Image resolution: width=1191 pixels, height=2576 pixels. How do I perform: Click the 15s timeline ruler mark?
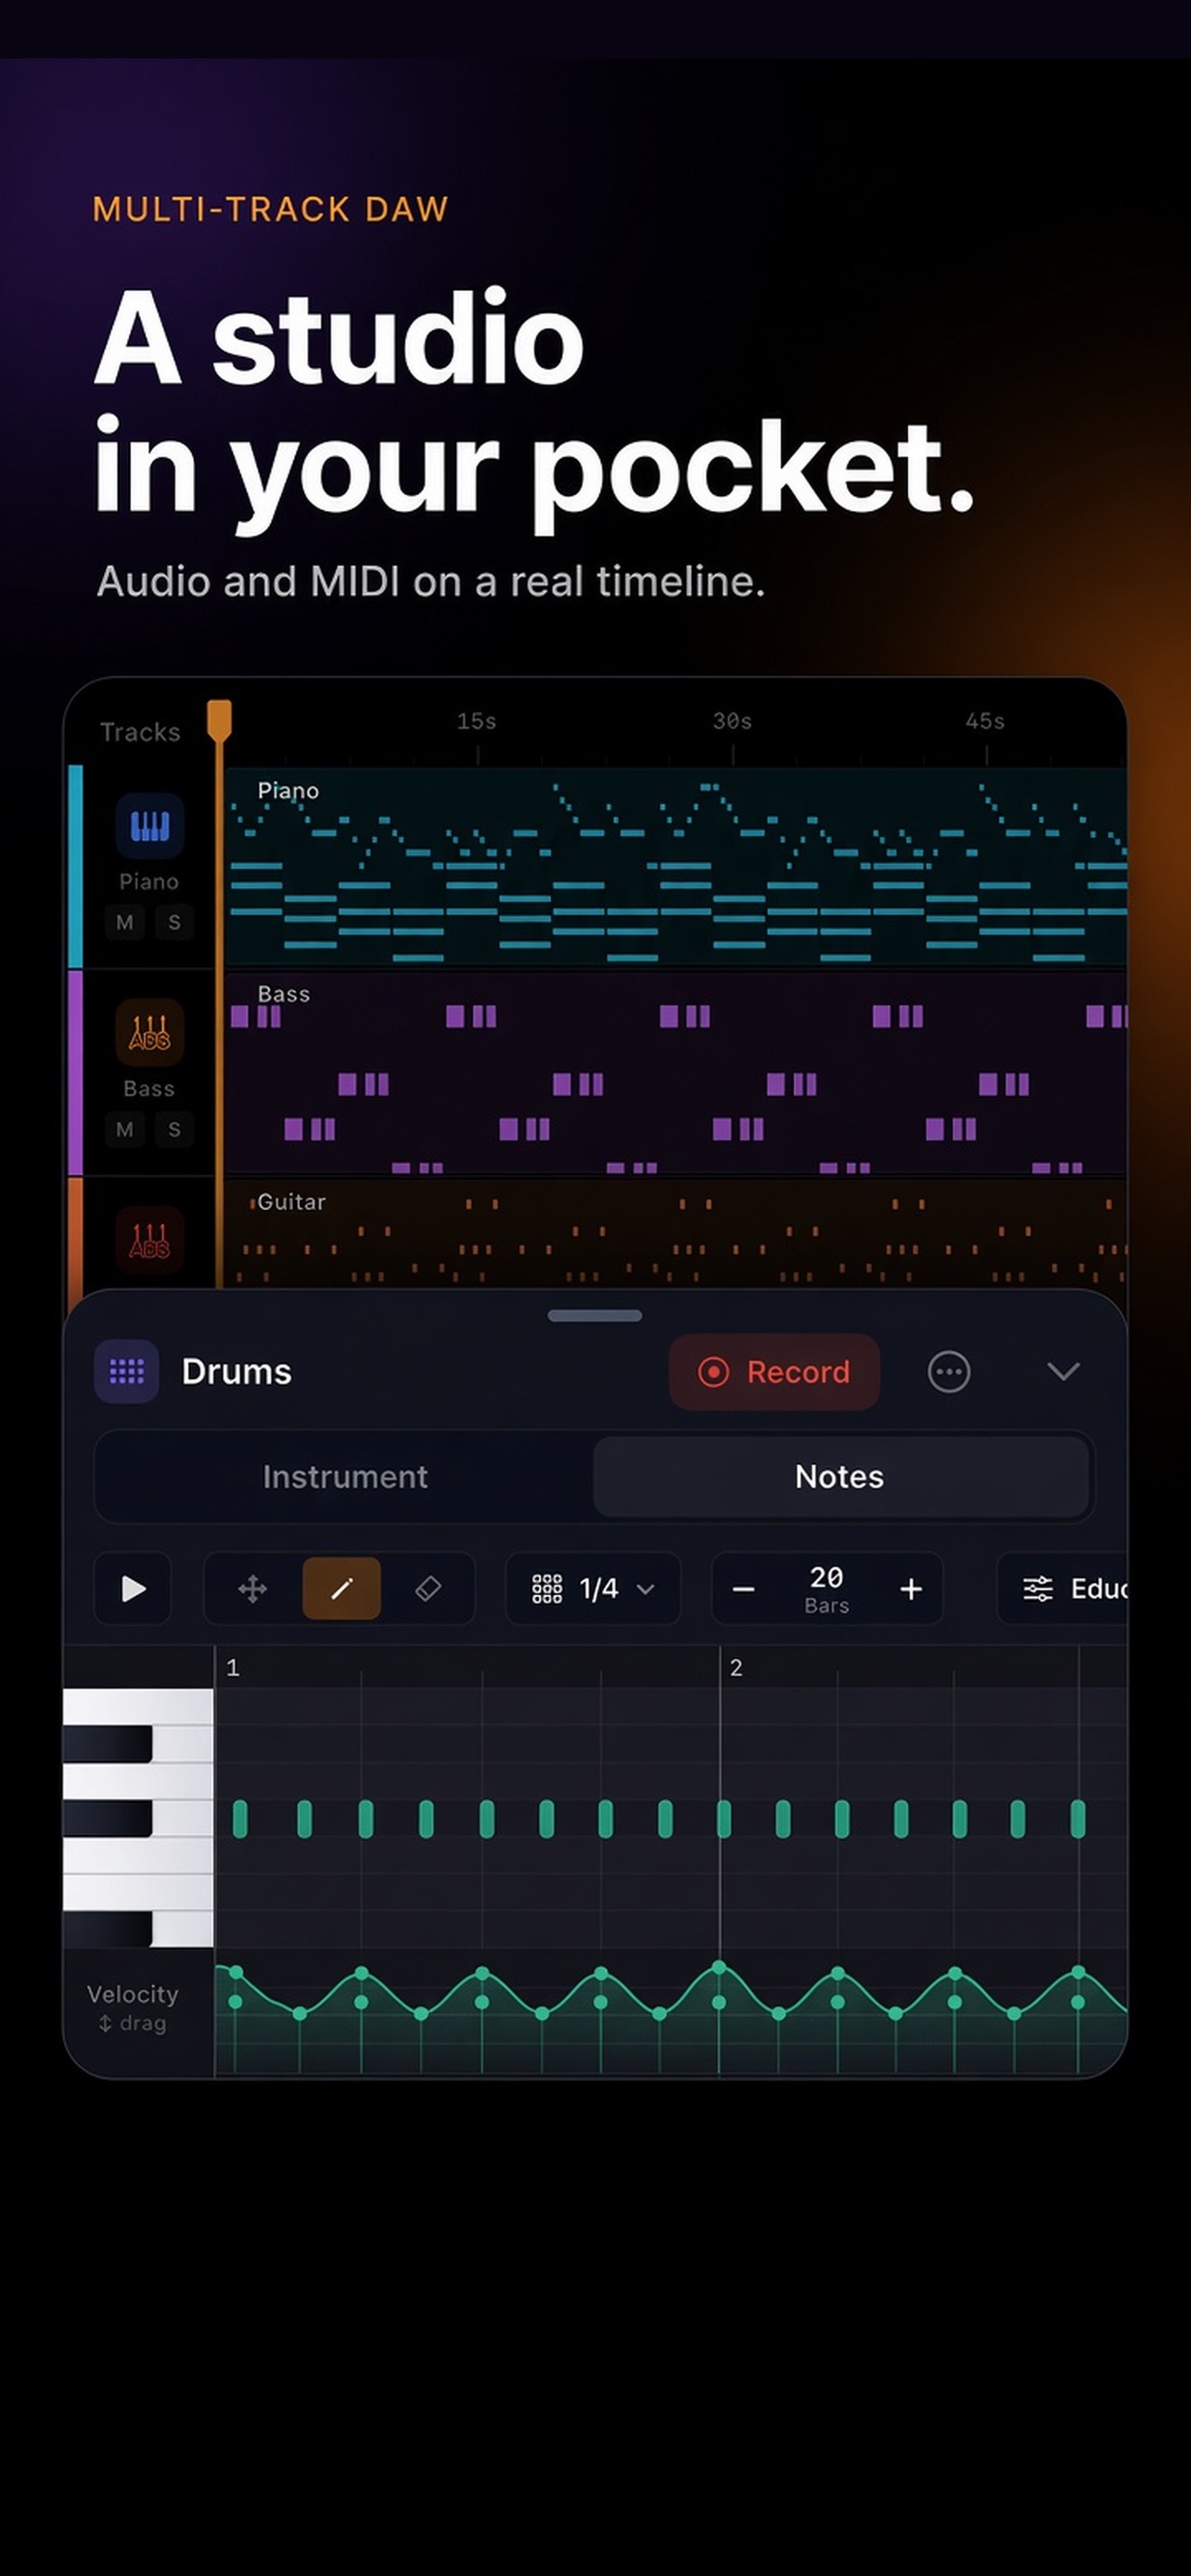[x=477, y=721]
